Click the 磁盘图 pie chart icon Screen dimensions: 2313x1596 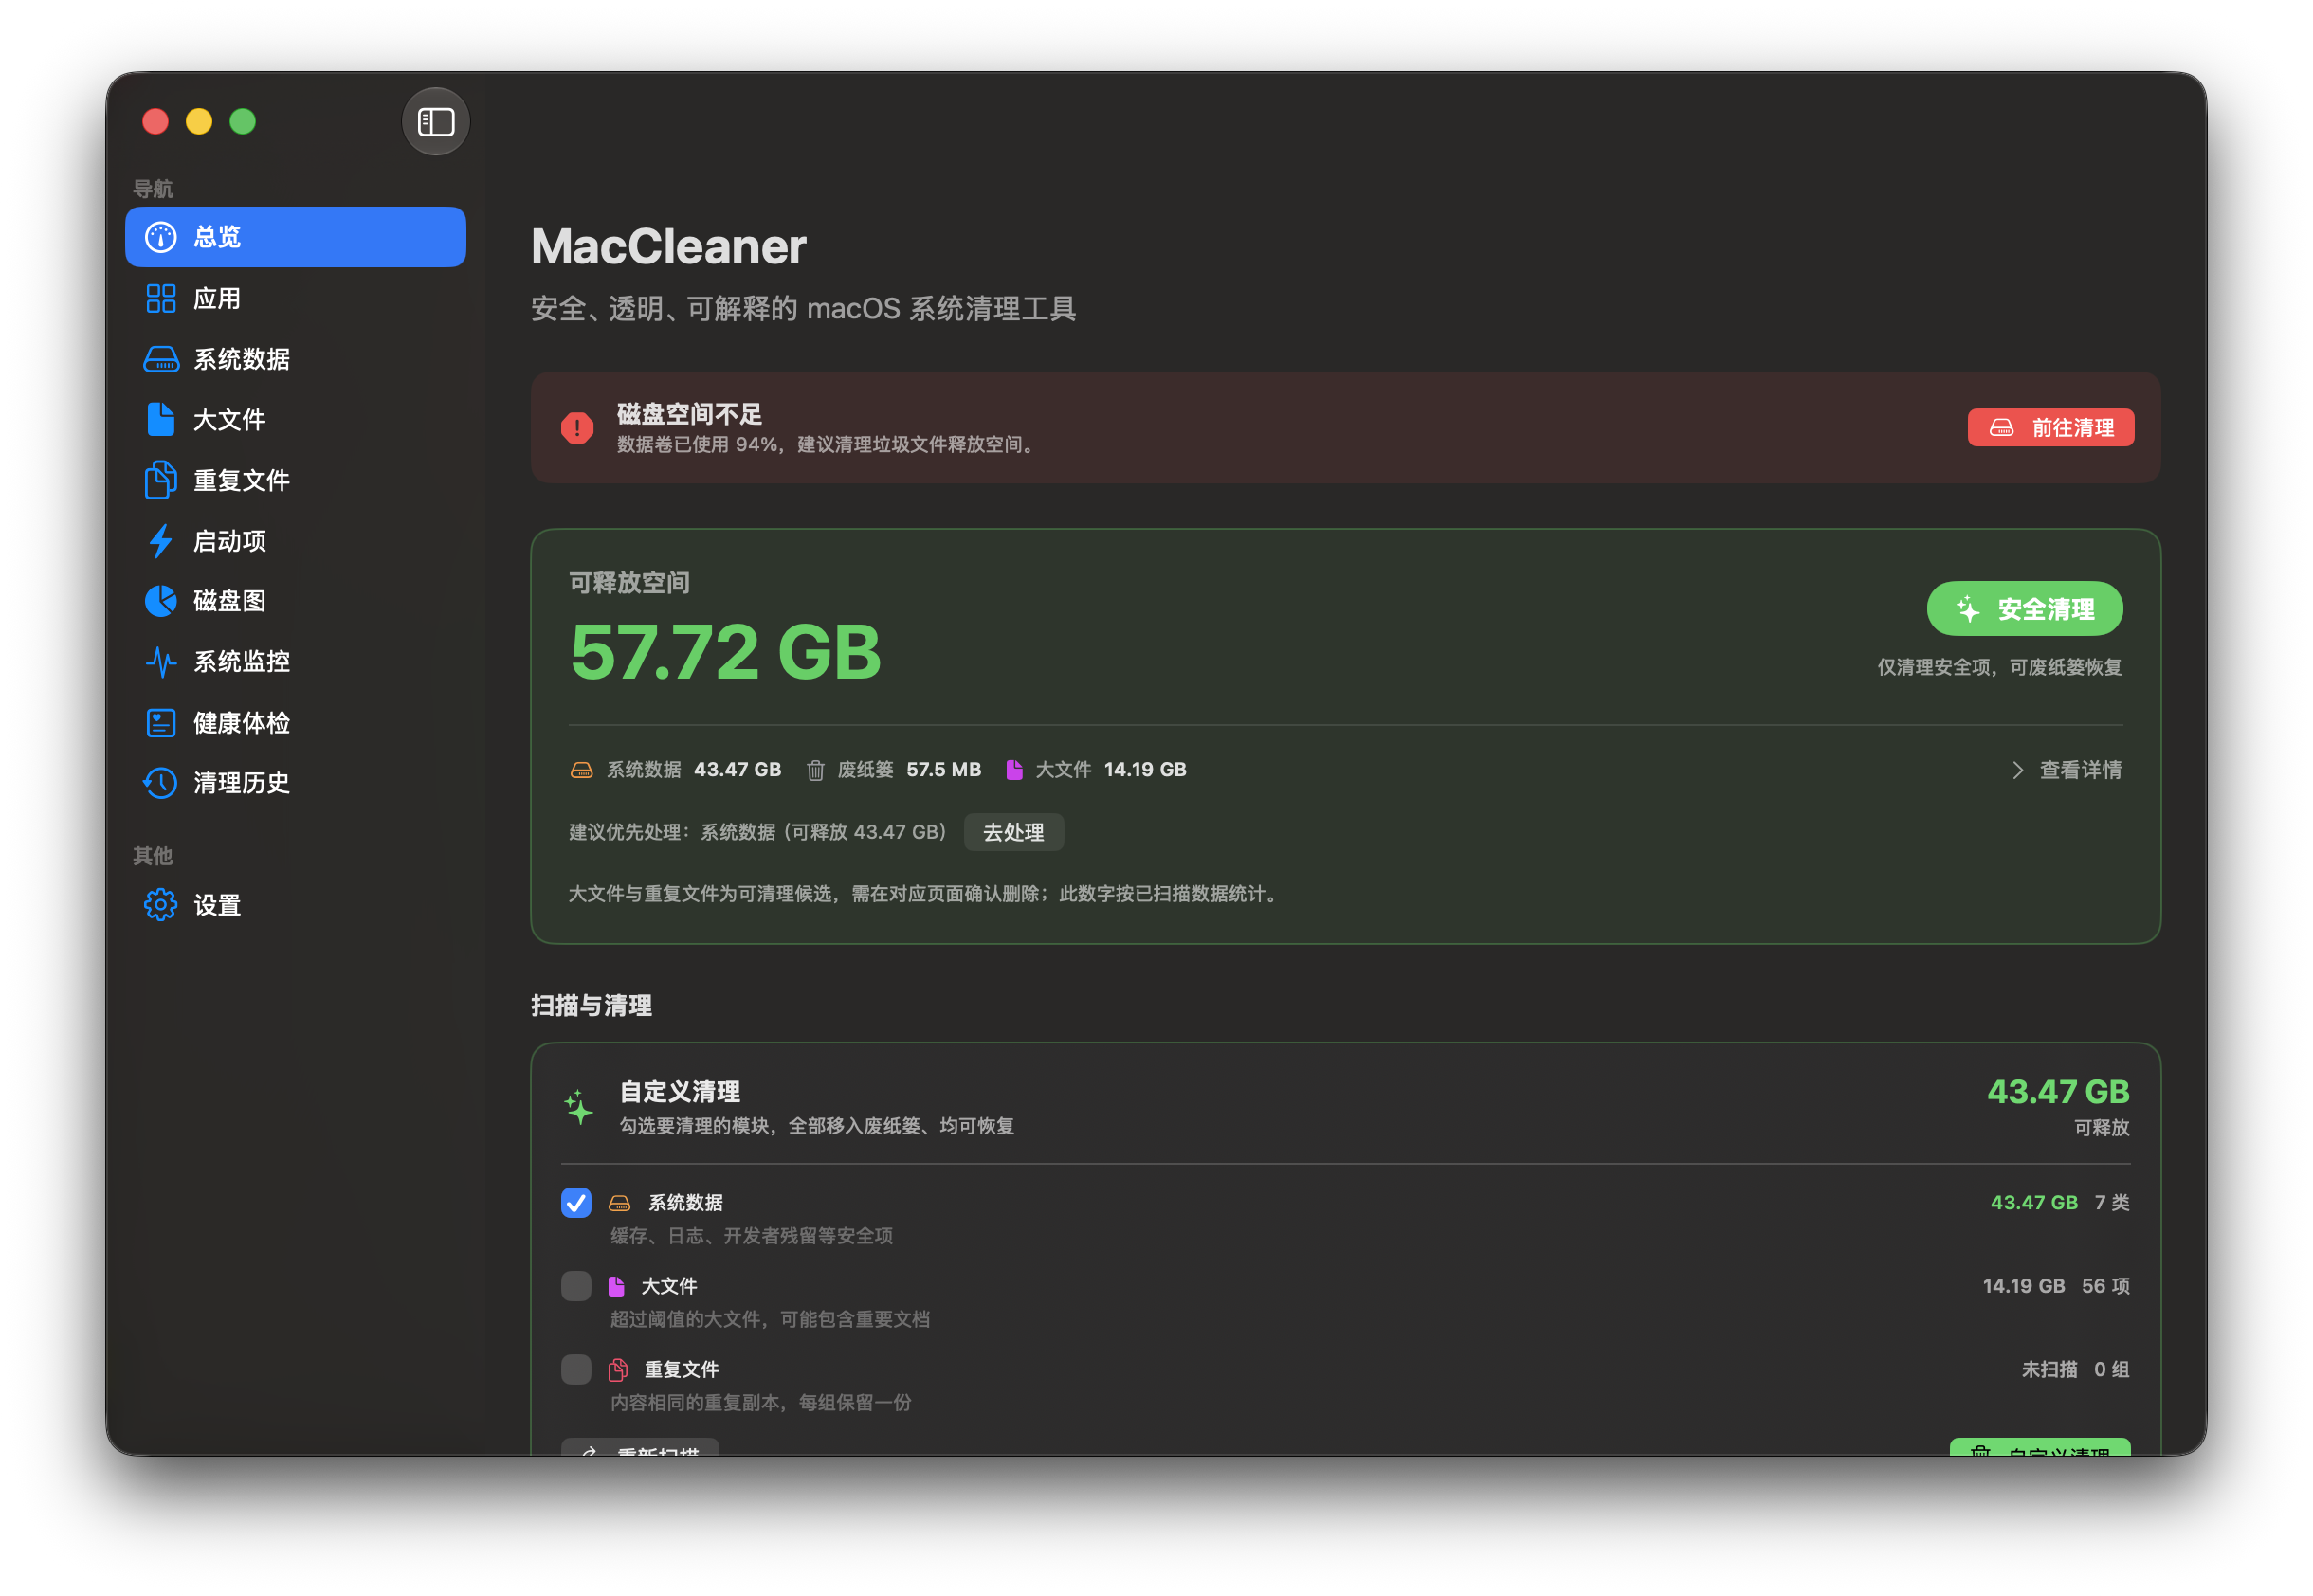pyautogui.click(x=161, y=601)
